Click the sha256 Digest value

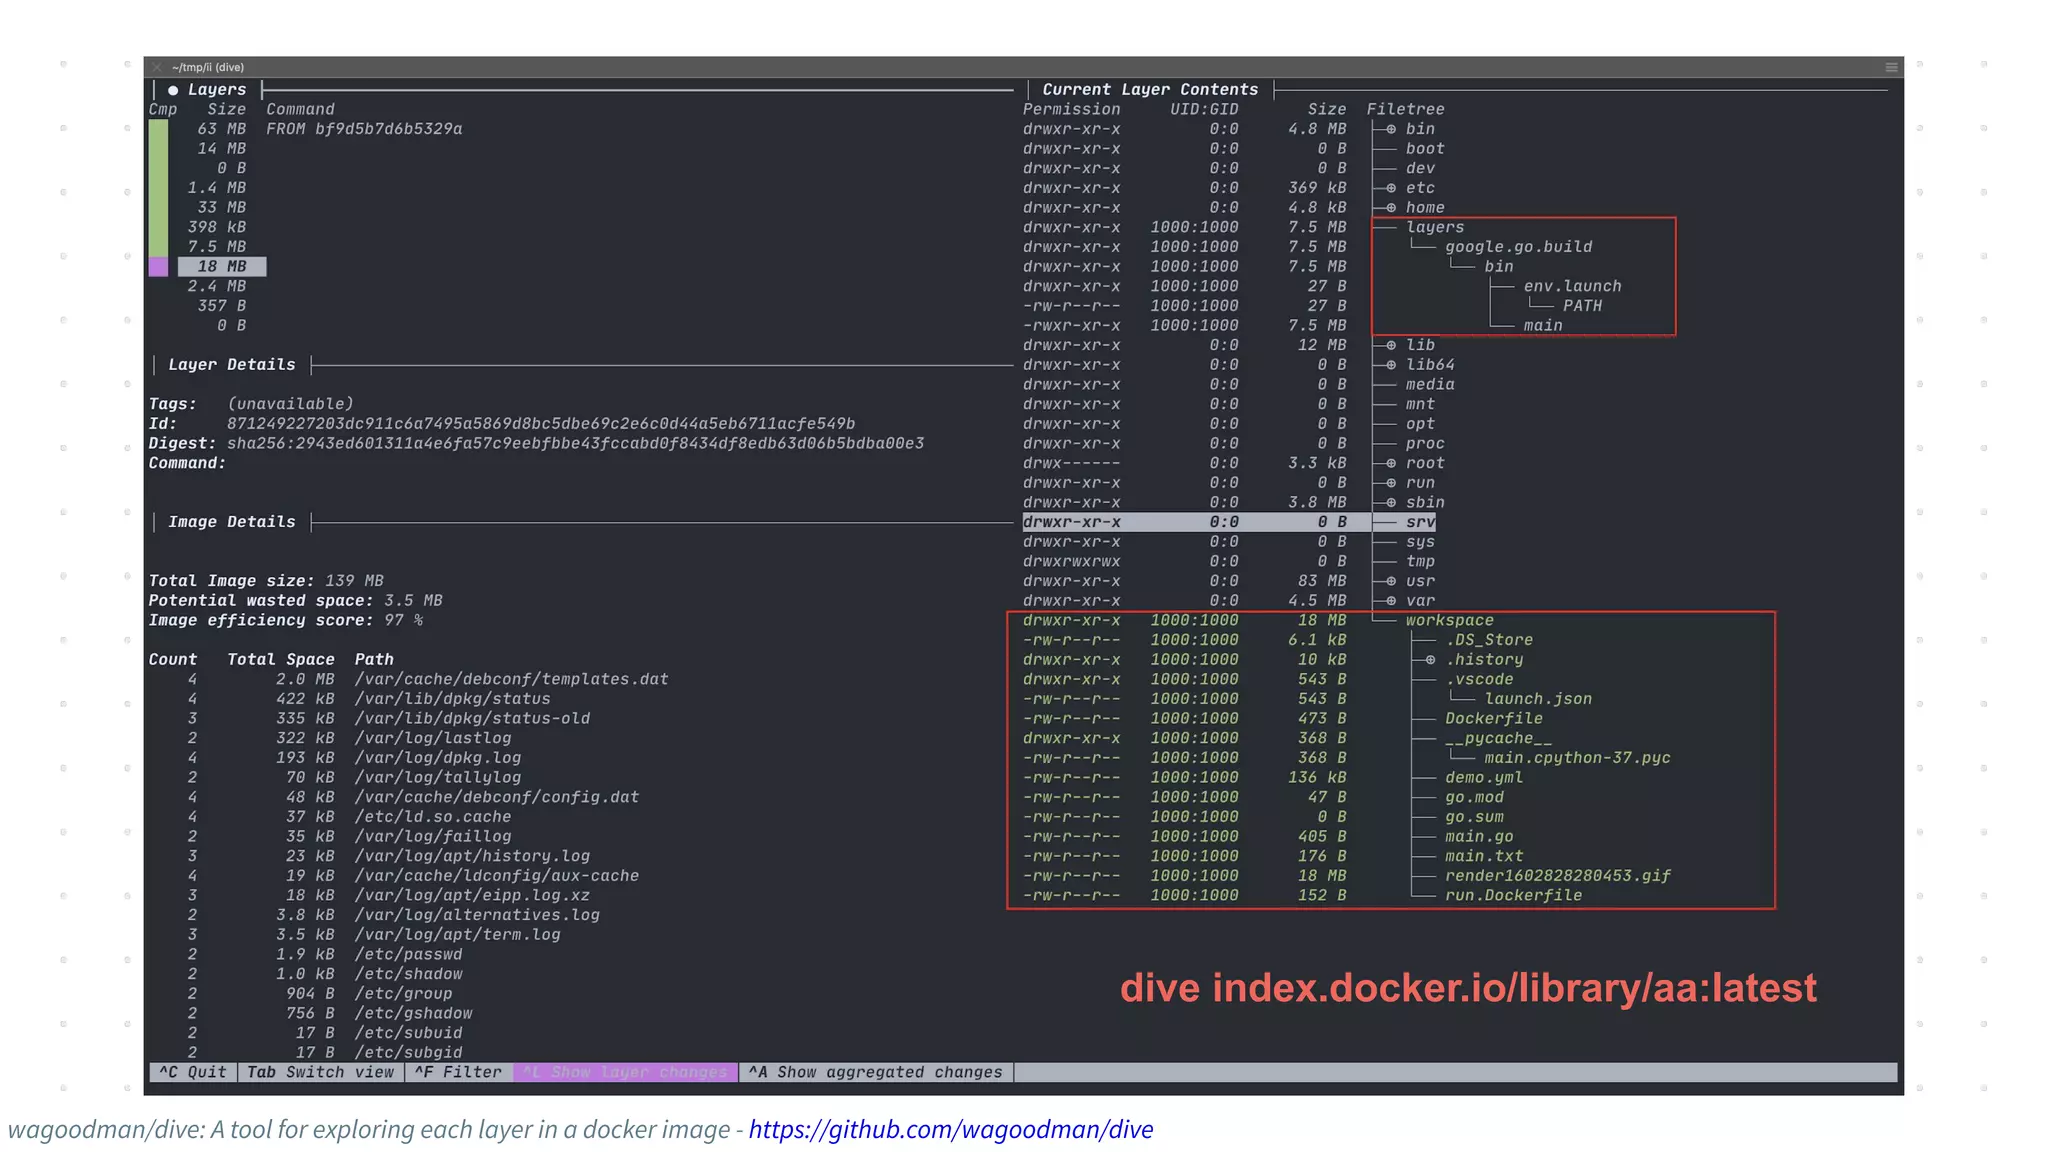click(576, 444)
